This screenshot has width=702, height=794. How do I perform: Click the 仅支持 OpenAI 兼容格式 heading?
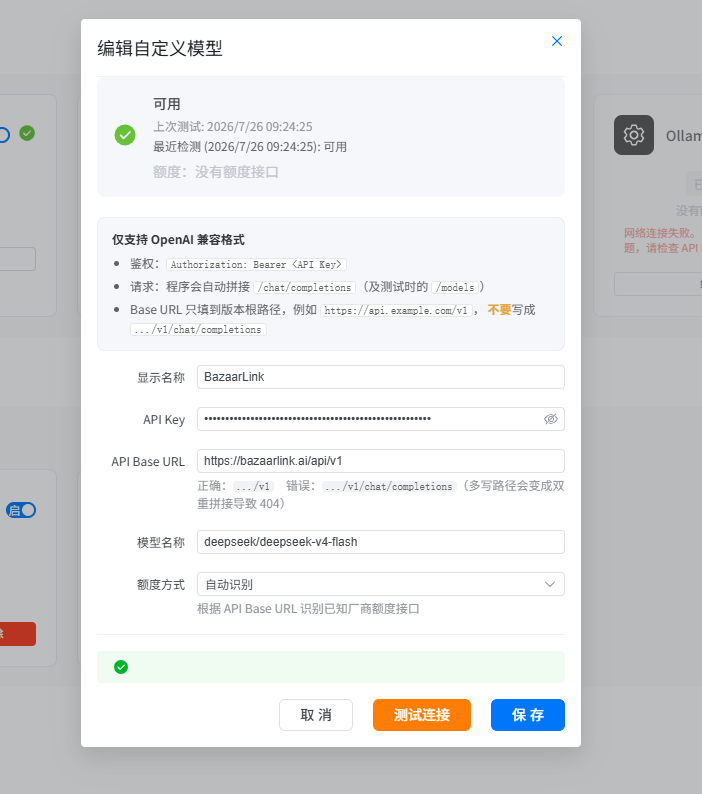coord(178,240)
